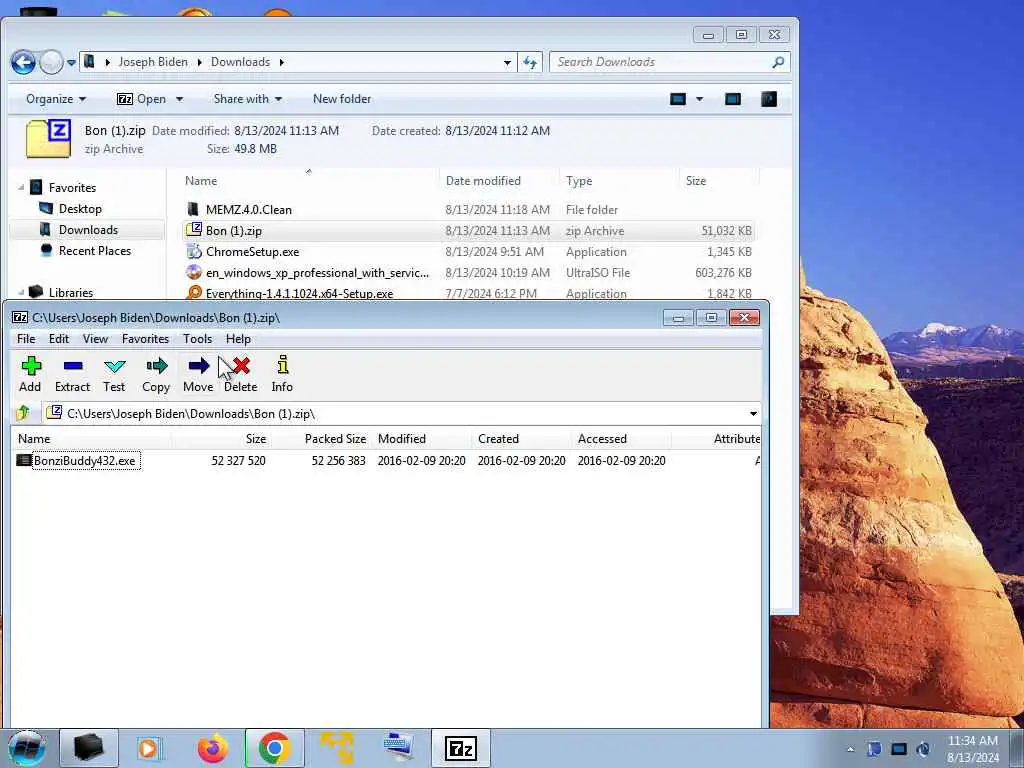The image size is (1024, 768).
Task: Click the Extract button in 7-Zip
Action: (72, 374)
